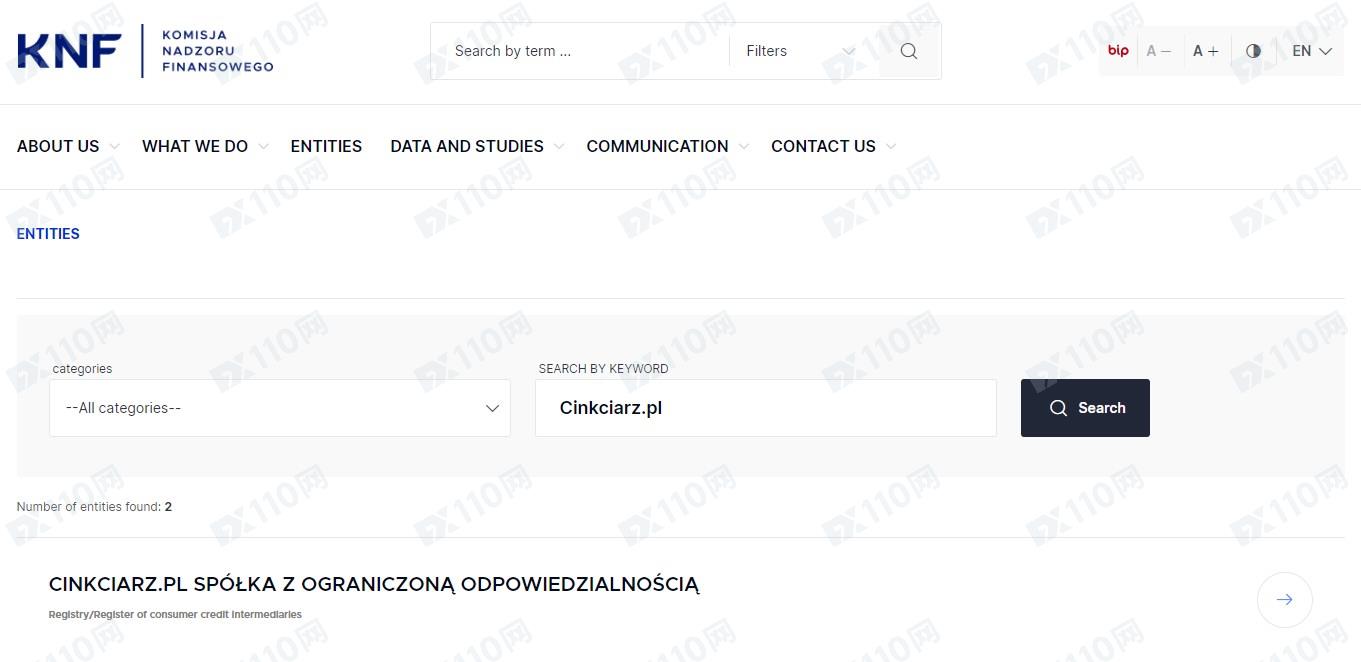Increase font size with A+ icon
The image size is (1361, 662).
click(x=1205, y=51)
